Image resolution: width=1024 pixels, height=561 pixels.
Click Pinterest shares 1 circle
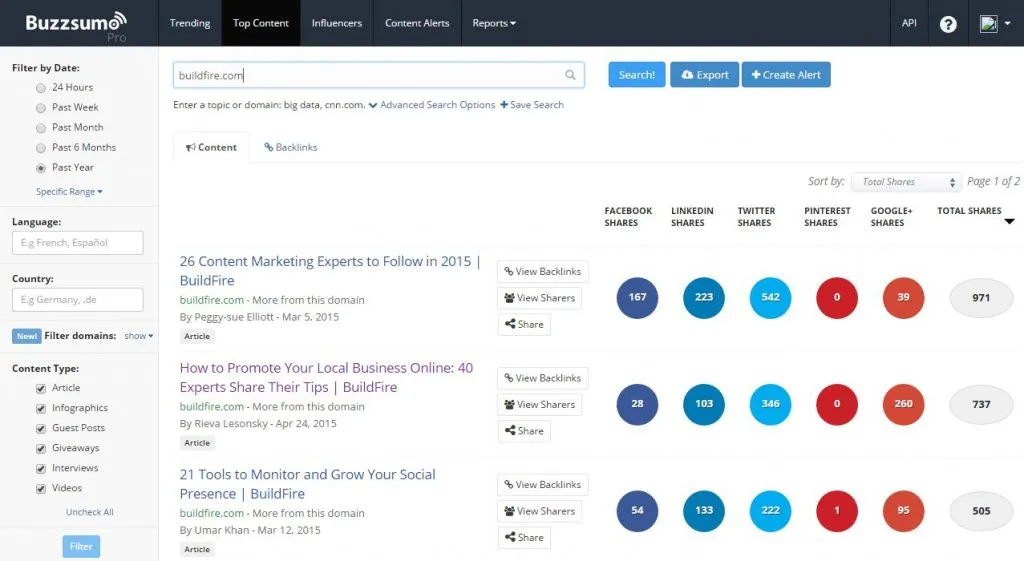coord(837,511)
